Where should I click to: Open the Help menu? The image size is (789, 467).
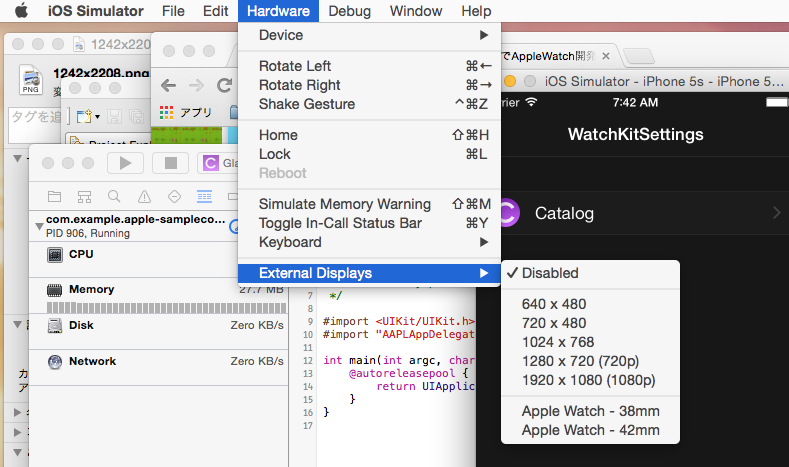(x=476, y=11)
